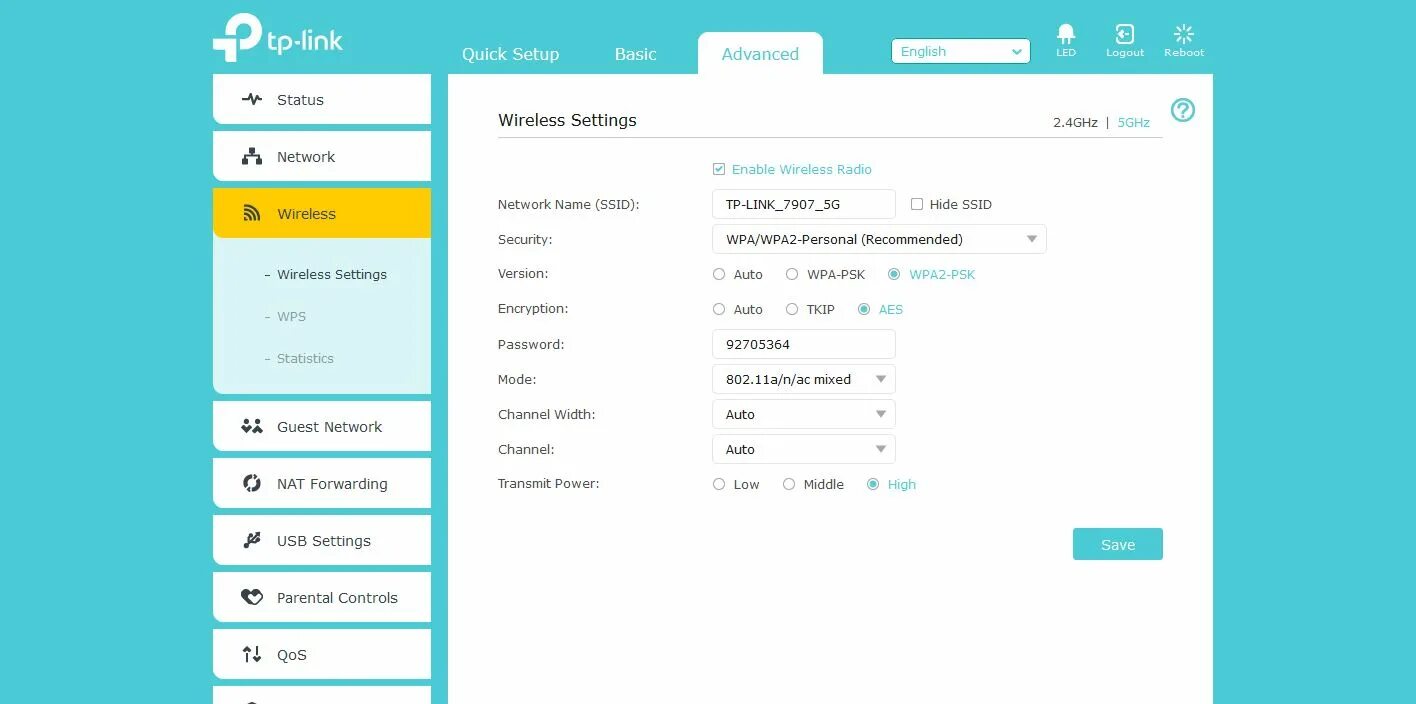Go to Wireless Settings submenu

[x=332, y=274]
